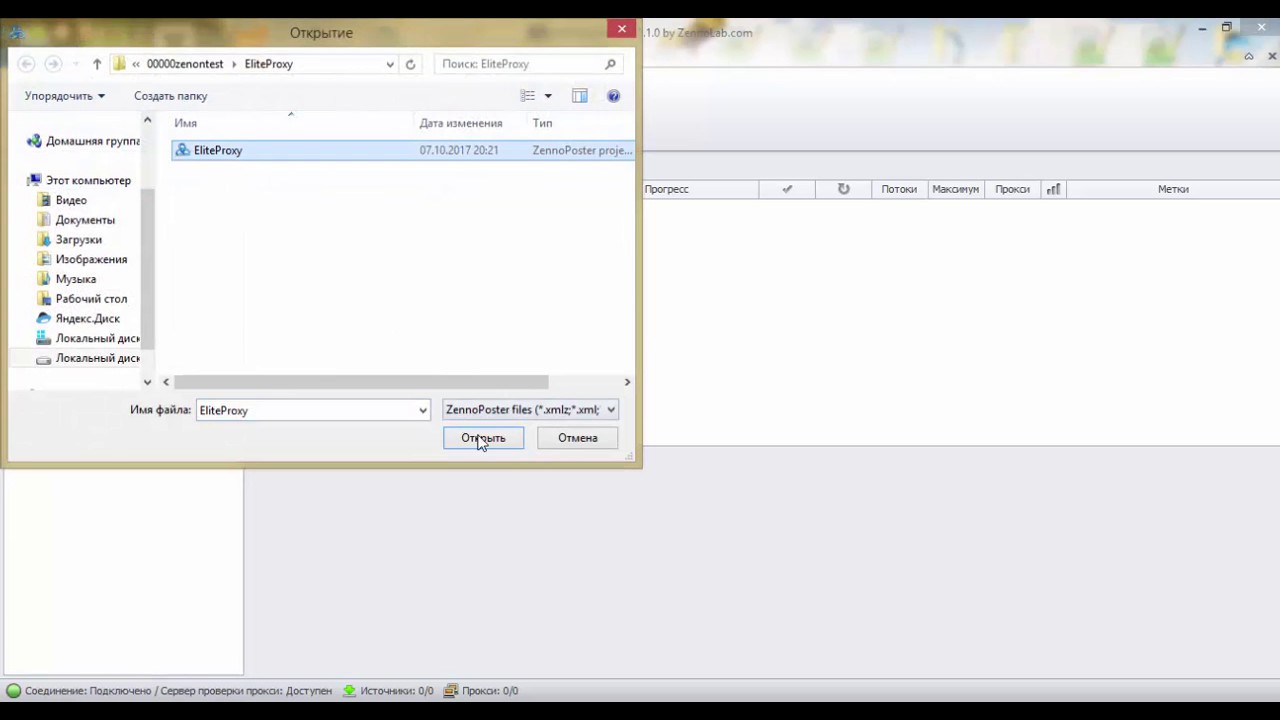Click horizontal scrollbar right arrow
This screenshot has width=1280, height=720.
pyautogui.click(x=627, y=382)
